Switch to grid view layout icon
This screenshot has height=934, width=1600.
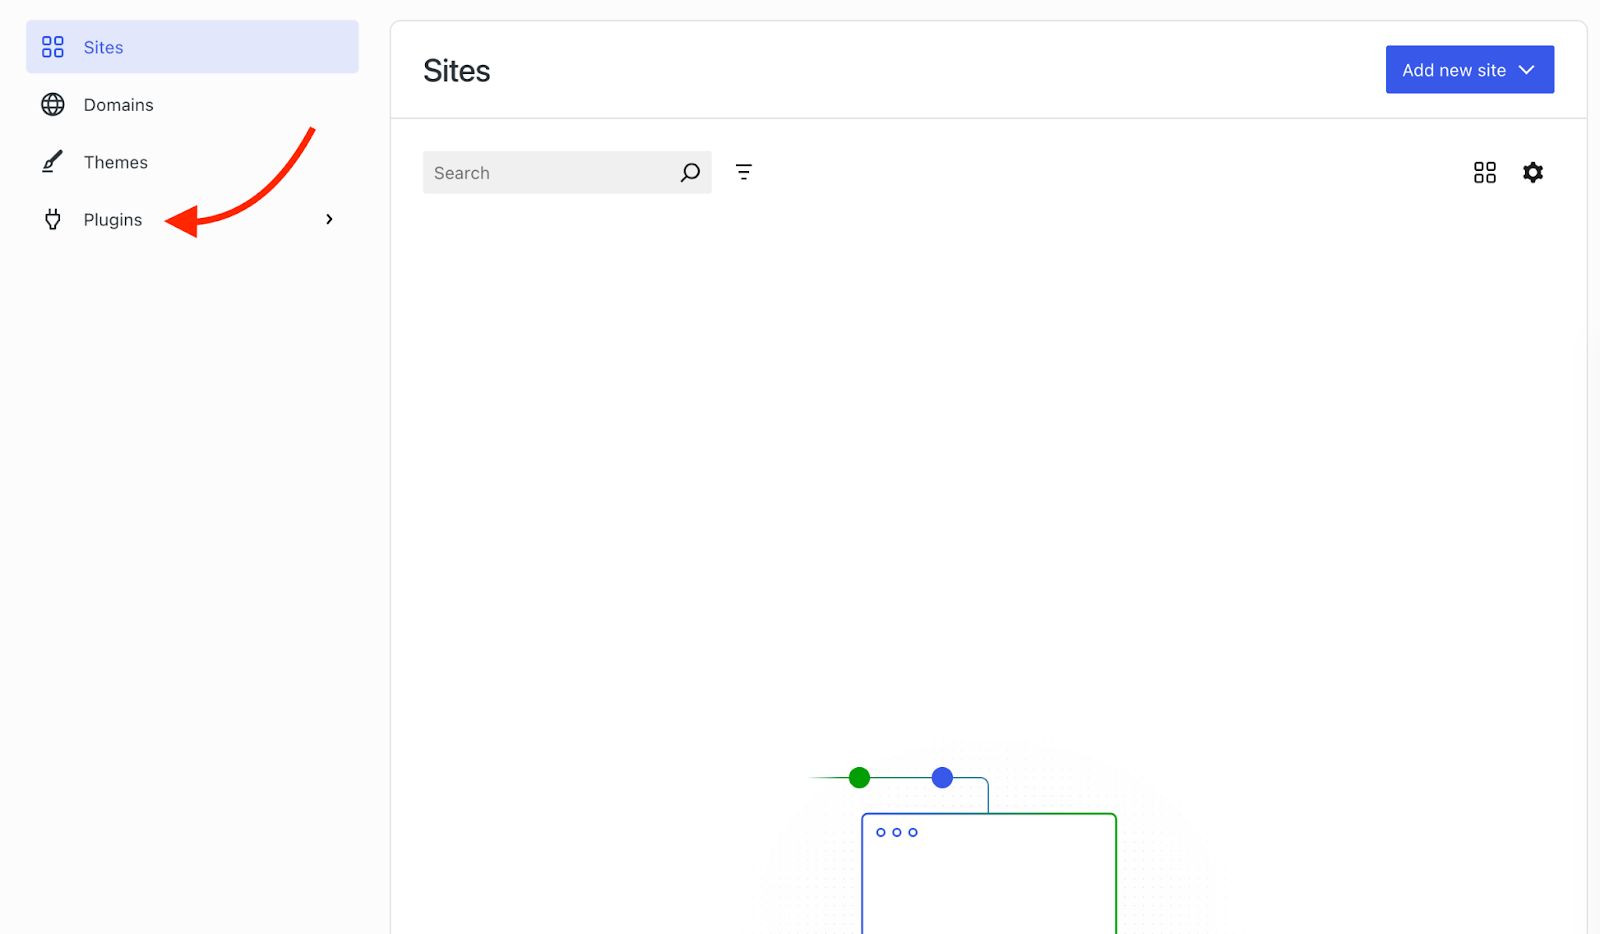point(1484,172)
